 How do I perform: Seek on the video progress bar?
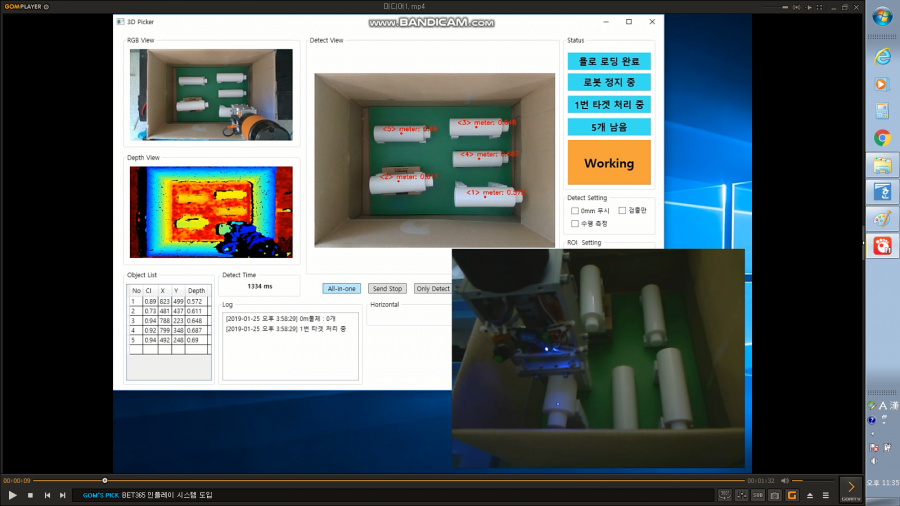389,480
